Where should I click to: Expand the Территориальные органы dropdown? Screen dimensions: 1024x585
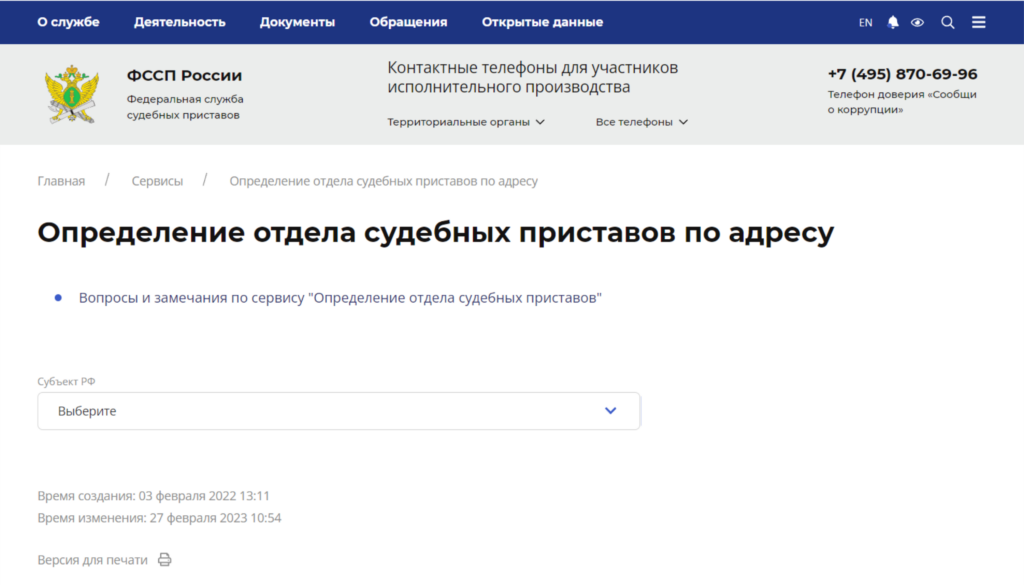click(x=466, y=122)
